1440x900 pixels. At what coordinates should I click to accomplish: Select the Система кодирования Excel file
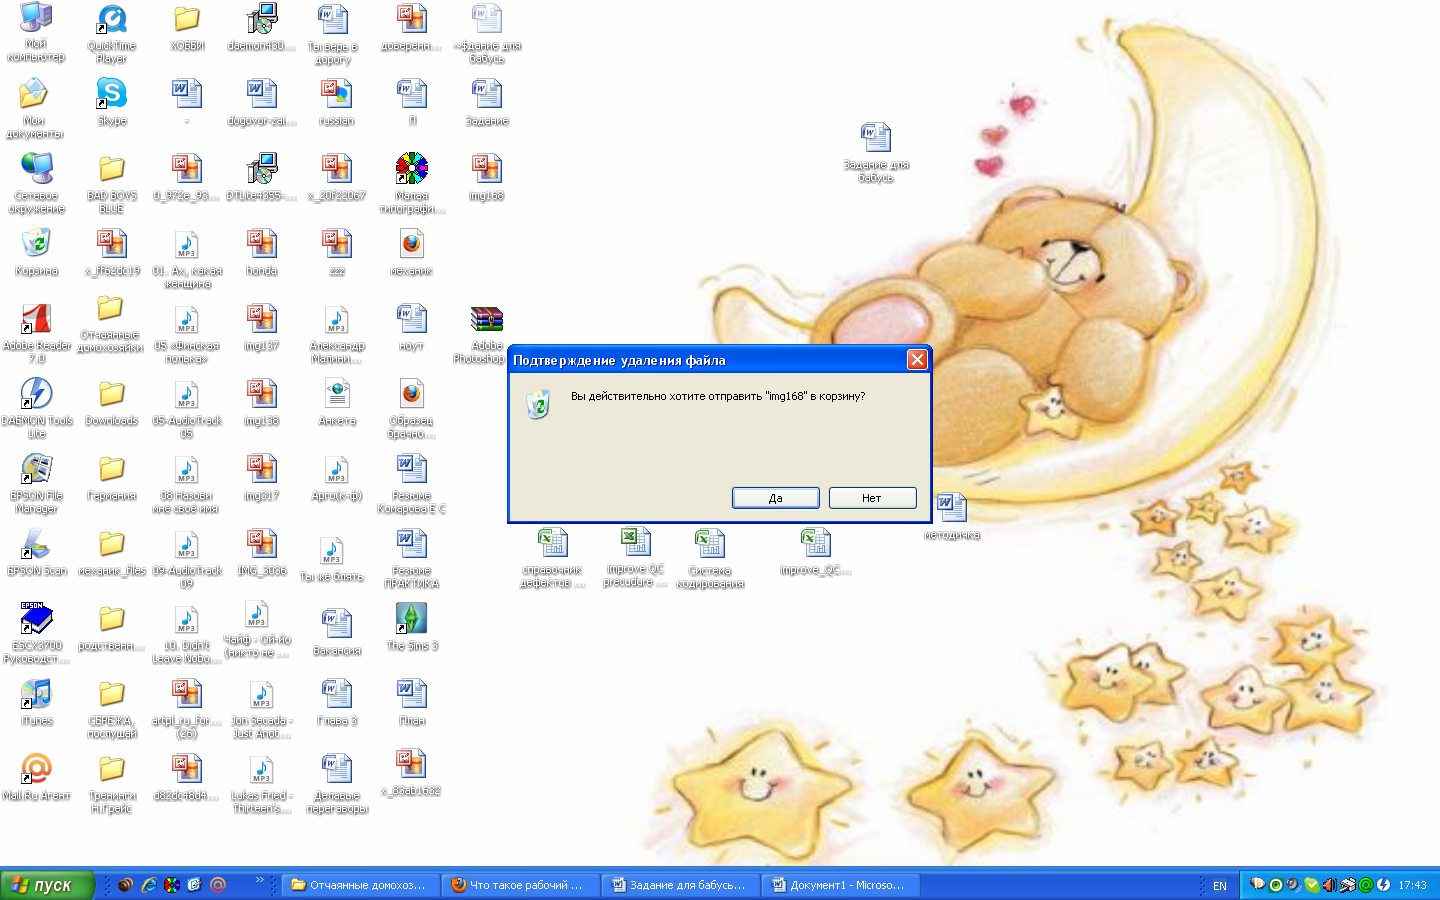click(710, 559)
